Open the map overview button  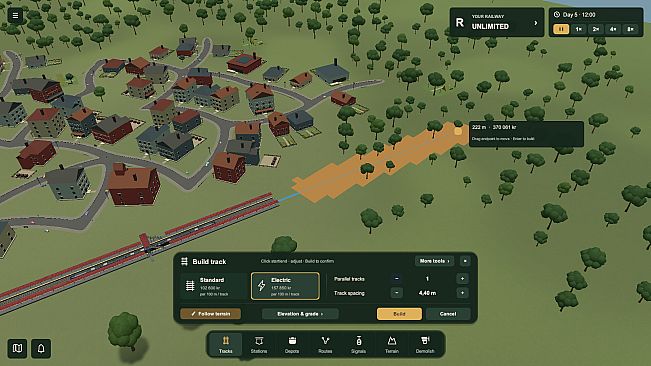click(x=17, y=348)
